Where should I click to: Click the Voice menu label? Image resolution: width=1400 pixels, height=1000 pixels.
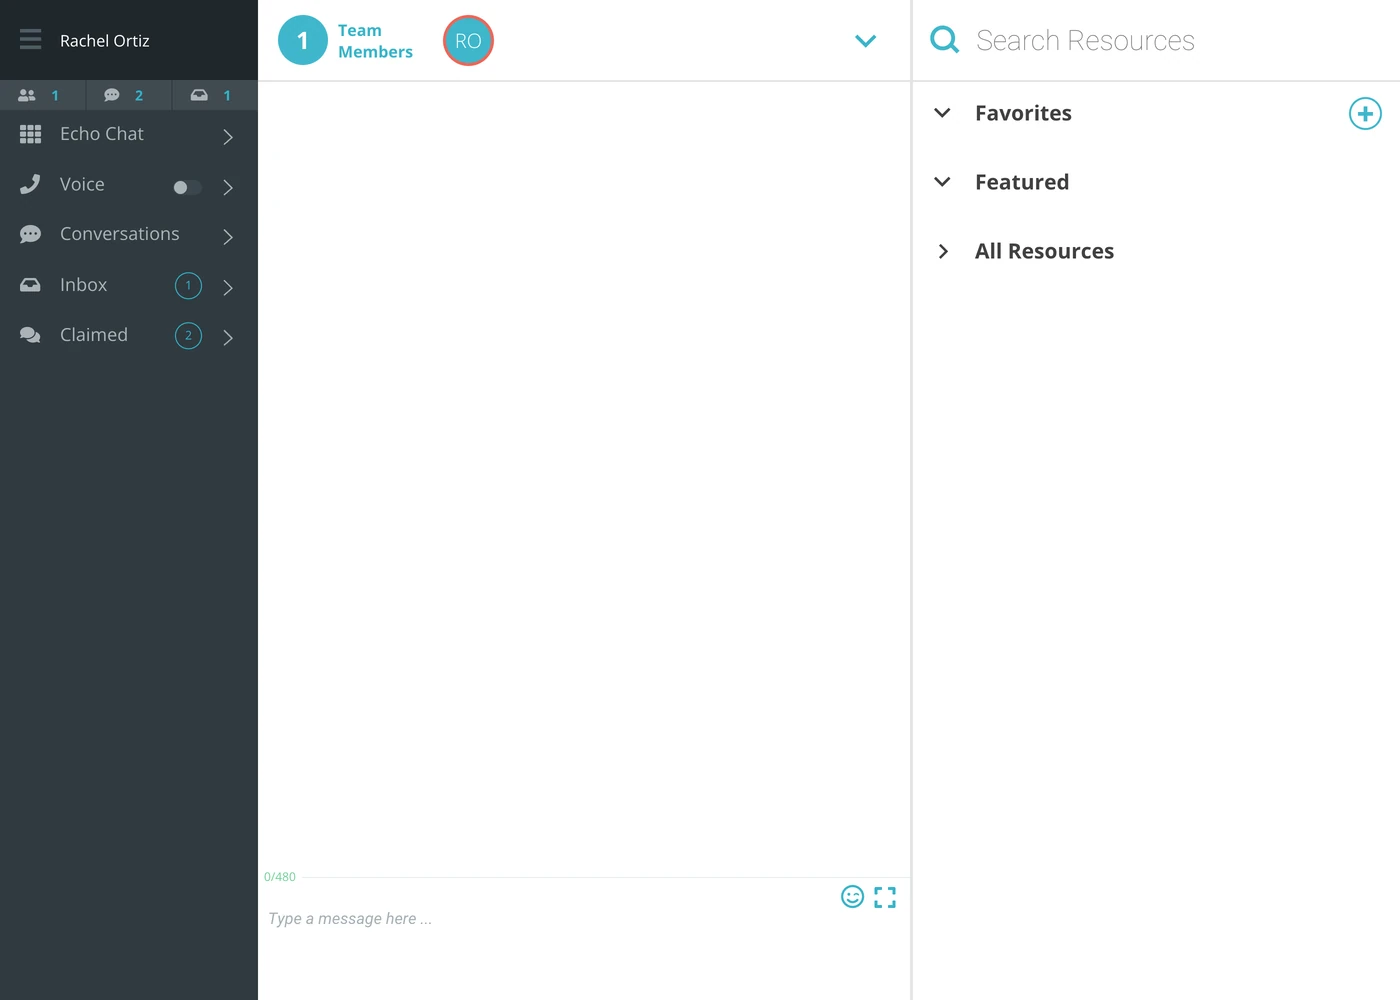coord(82,184)
